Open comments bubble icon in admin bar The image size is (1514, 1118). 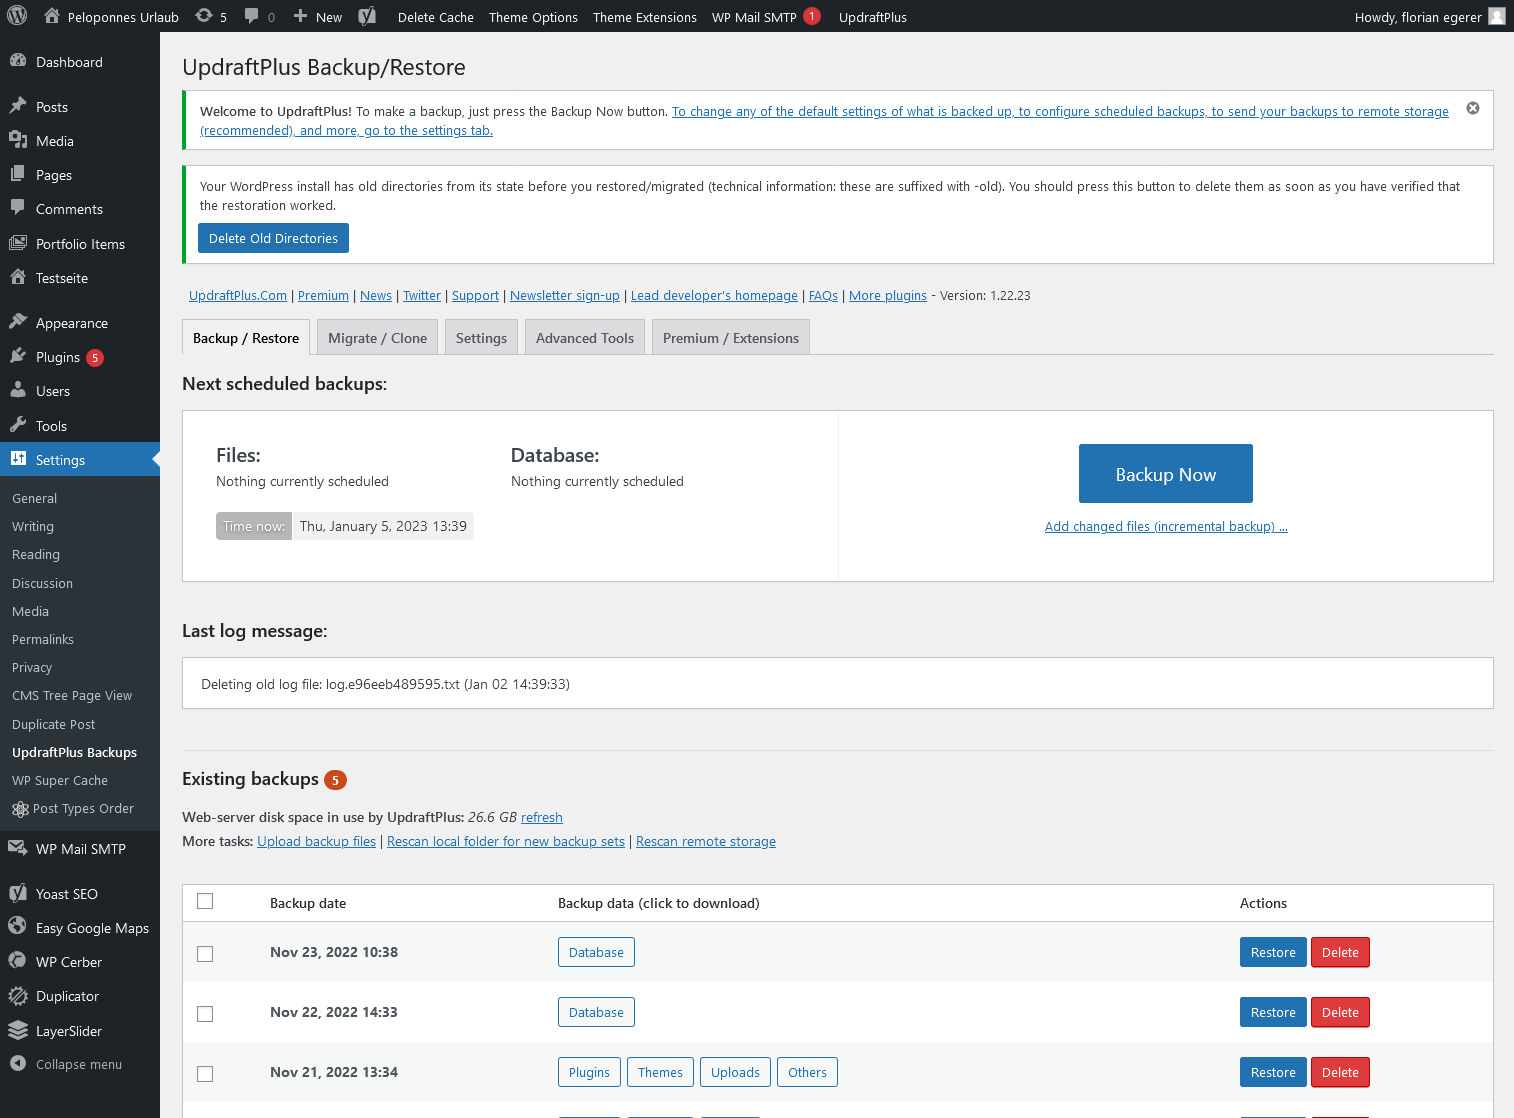click(260, 16)
